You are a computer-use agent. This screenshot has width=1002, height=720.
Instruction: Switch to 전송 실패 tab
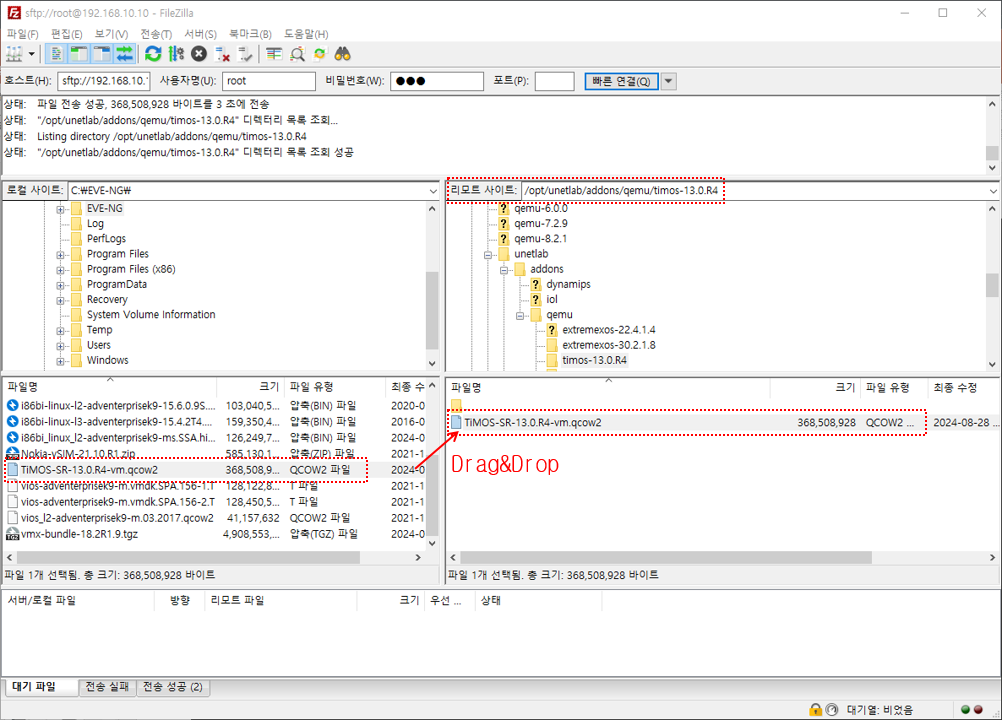click(x=107, y=687)
